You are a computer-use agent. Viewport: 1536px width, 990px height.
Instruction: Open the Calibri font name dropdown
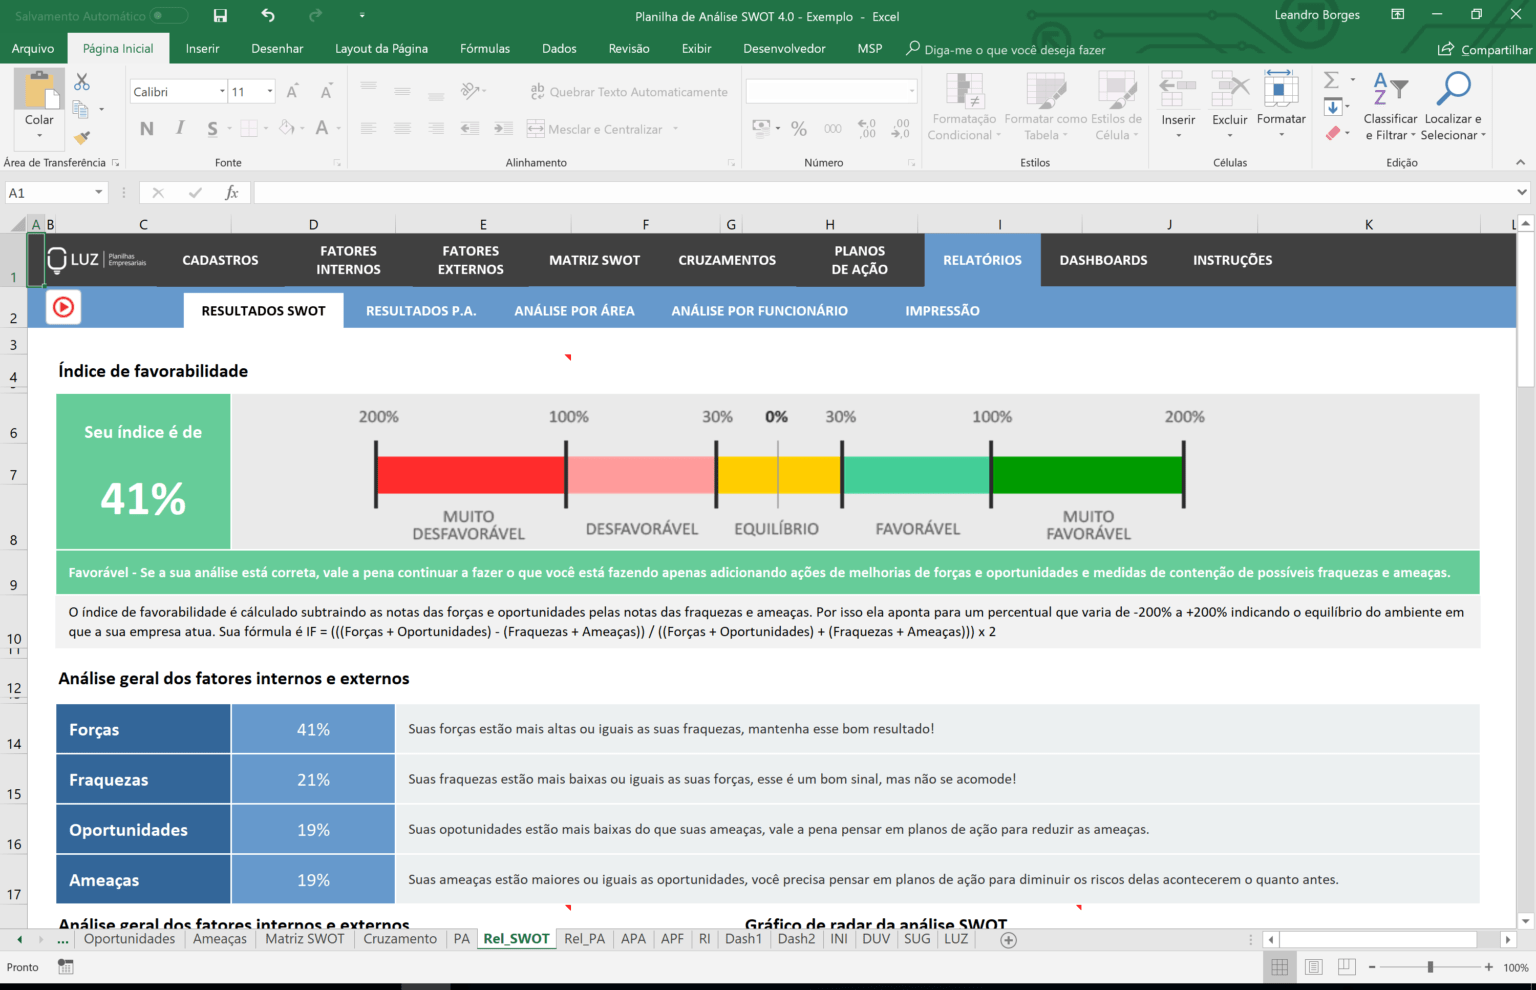[x=222, y=91]
